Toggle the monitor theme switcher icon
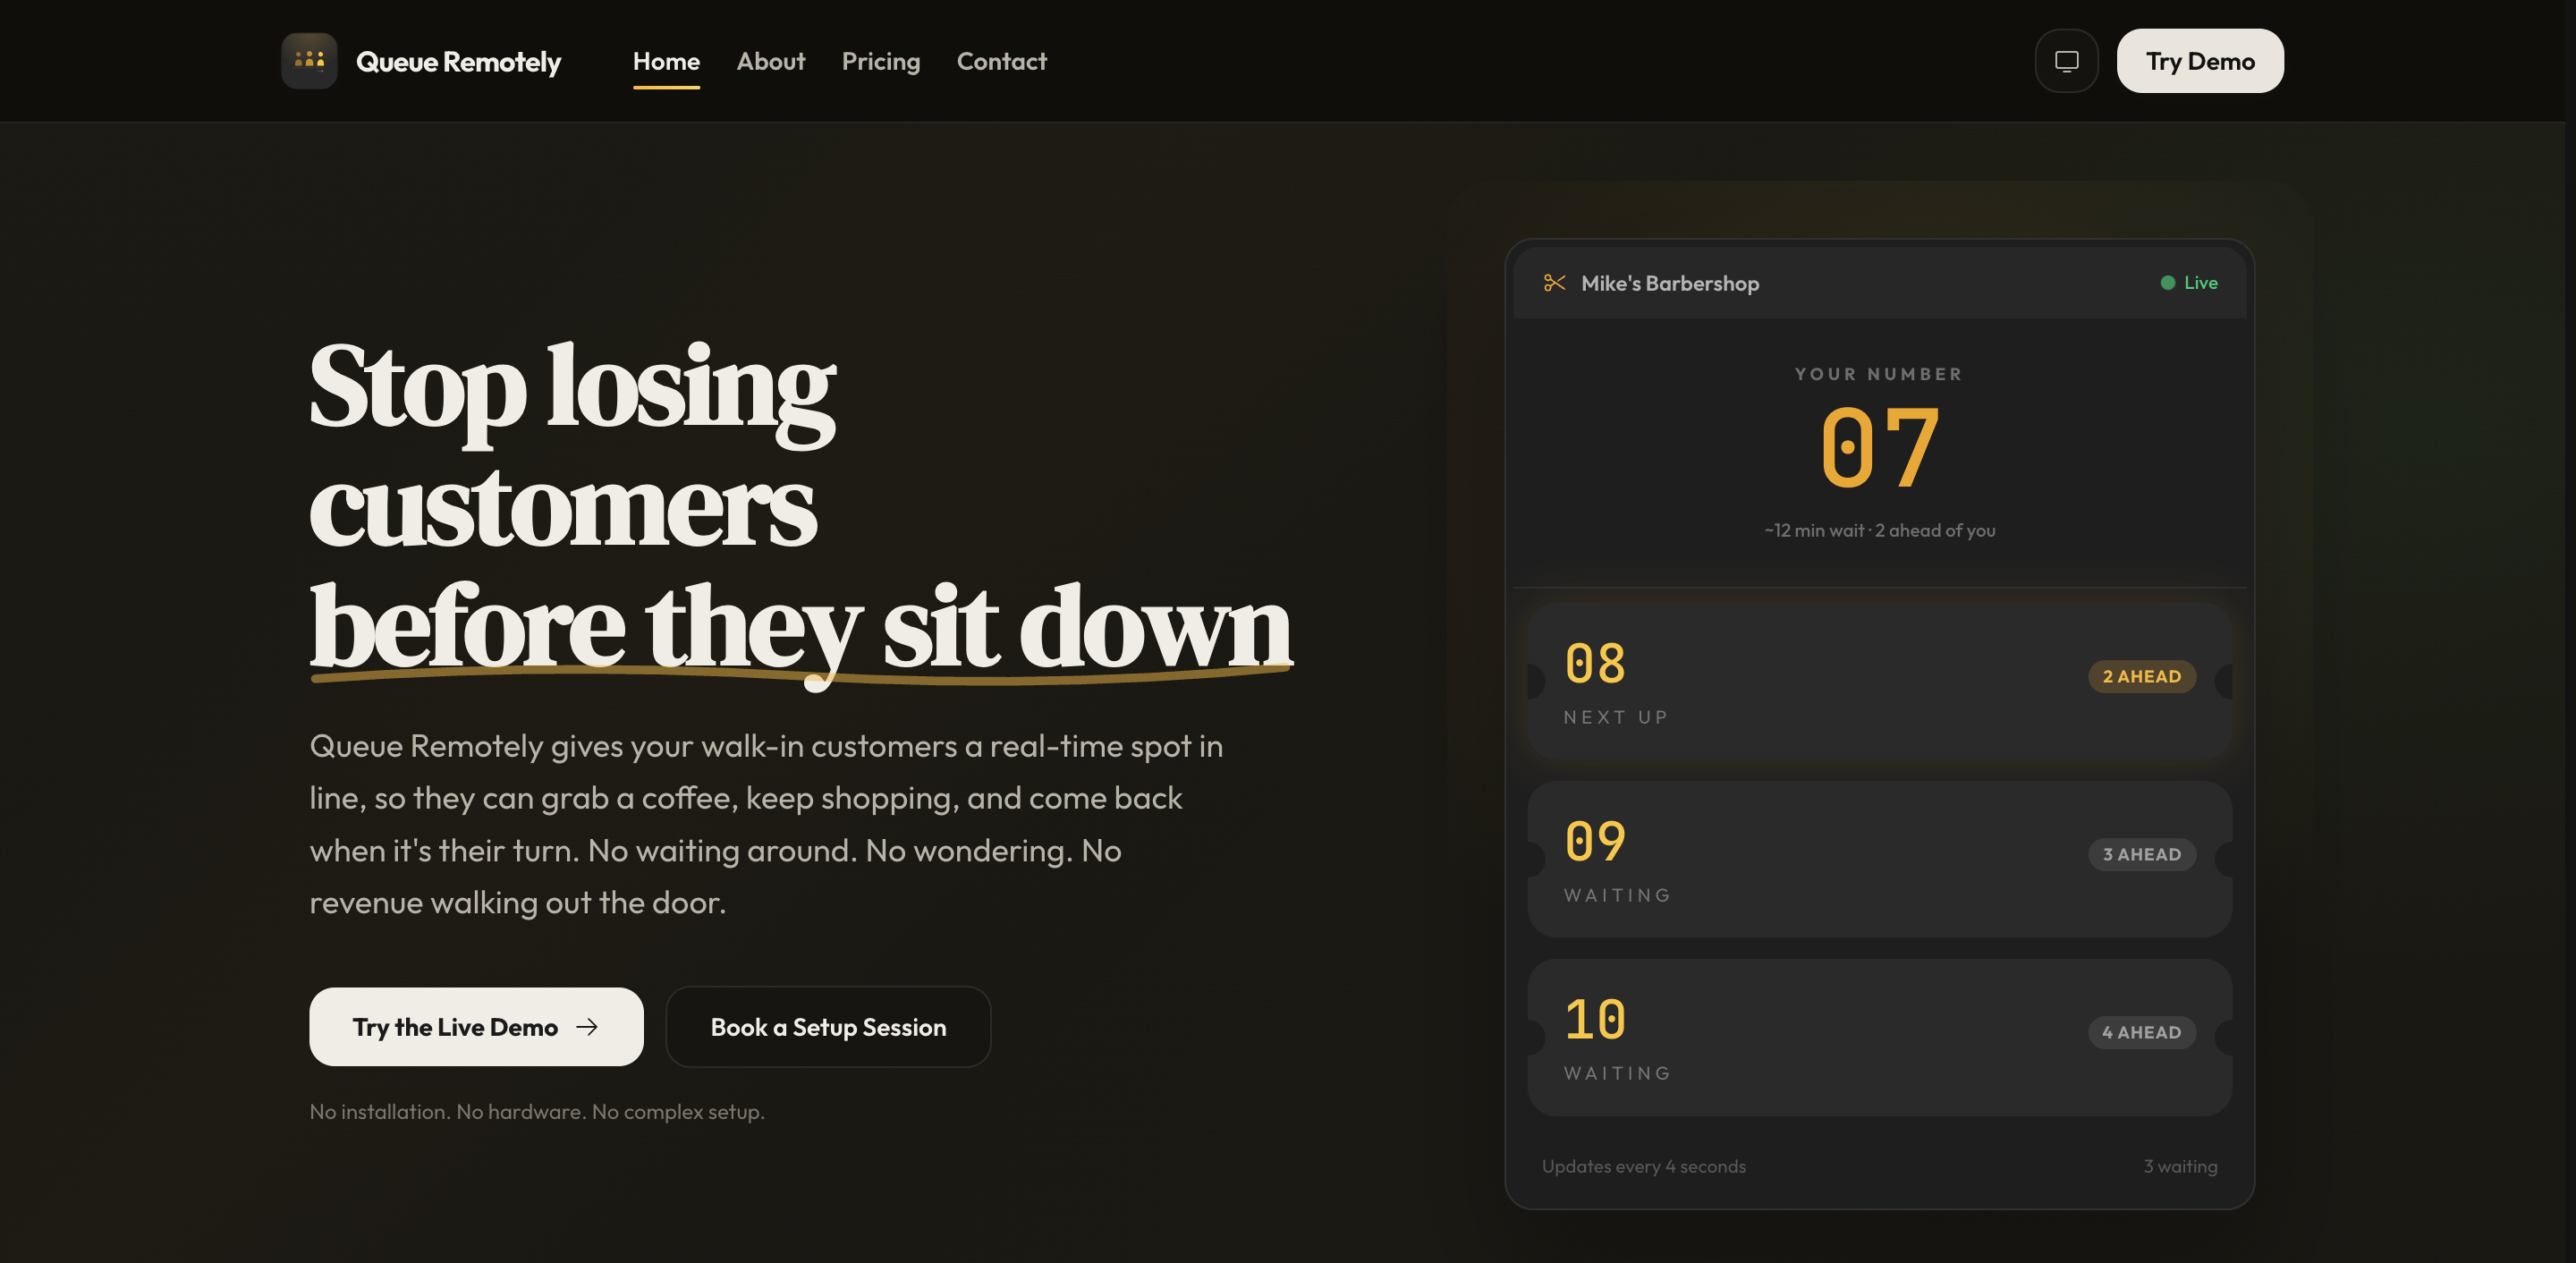The width and height of the screenshot is (2576, 1263). pyautogui.click(x=2066, y=61)
